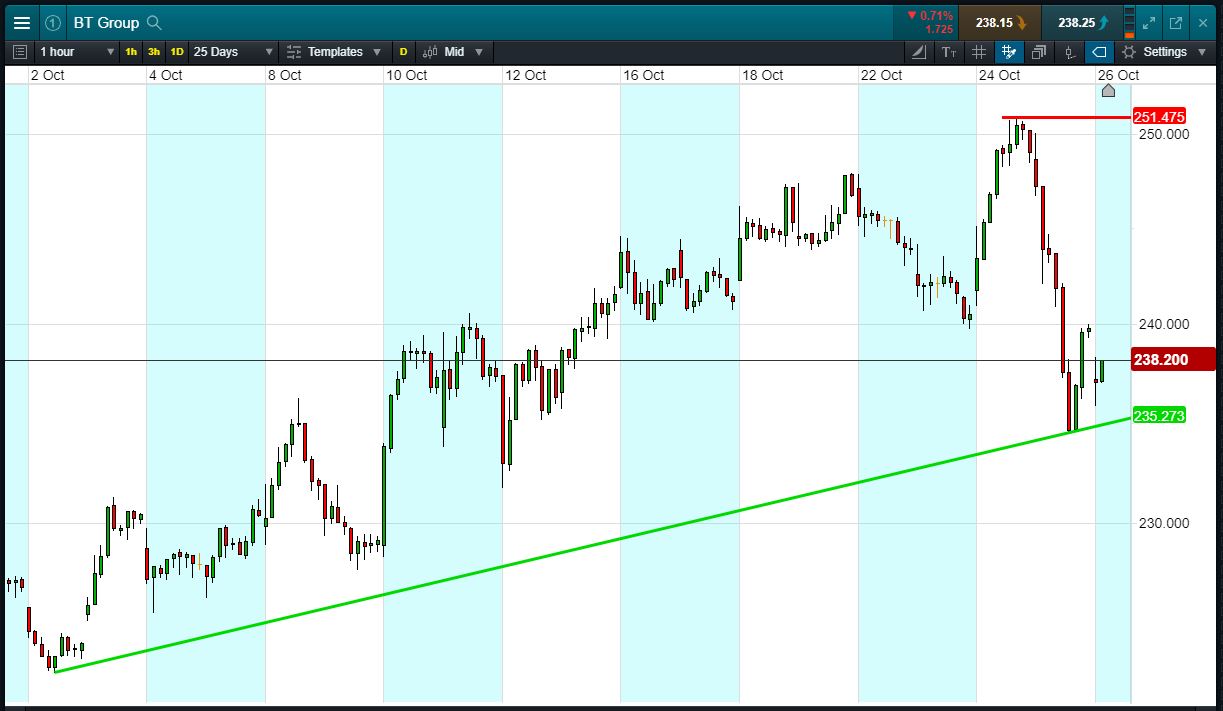Click the red 251.475 price label
The height and width of the screenshot is (711, 1223).
(1159, 117)
